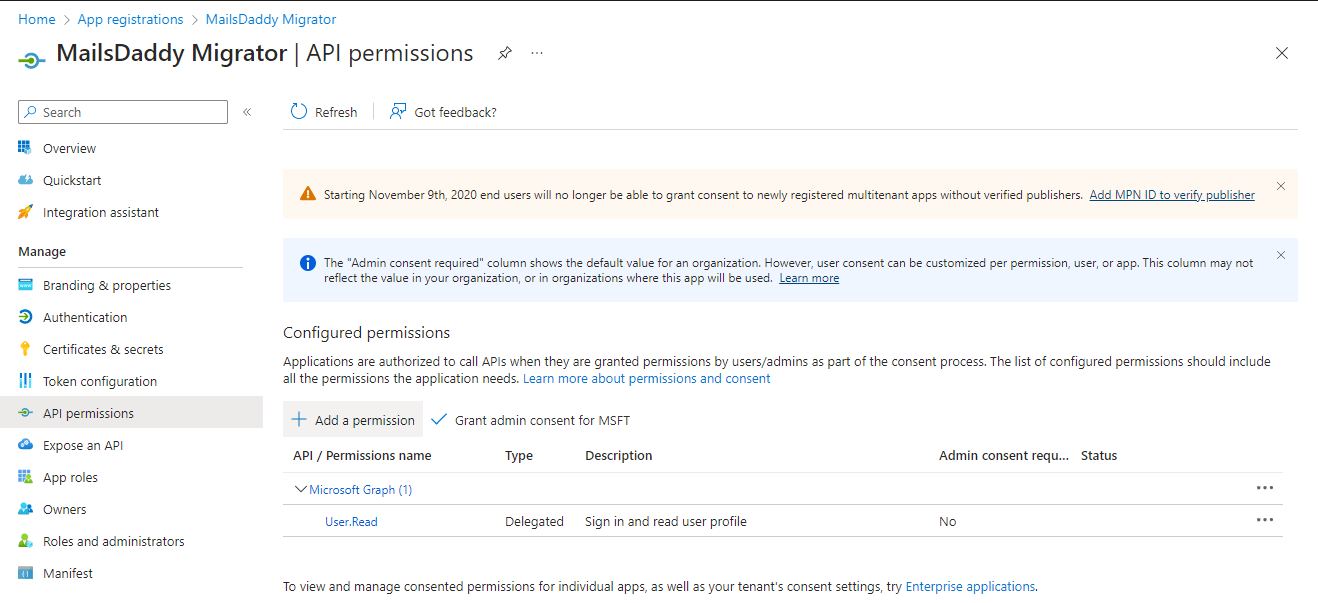Click the Manifest icon in sidebar
1318x603 pixels.
coord(25,573)
